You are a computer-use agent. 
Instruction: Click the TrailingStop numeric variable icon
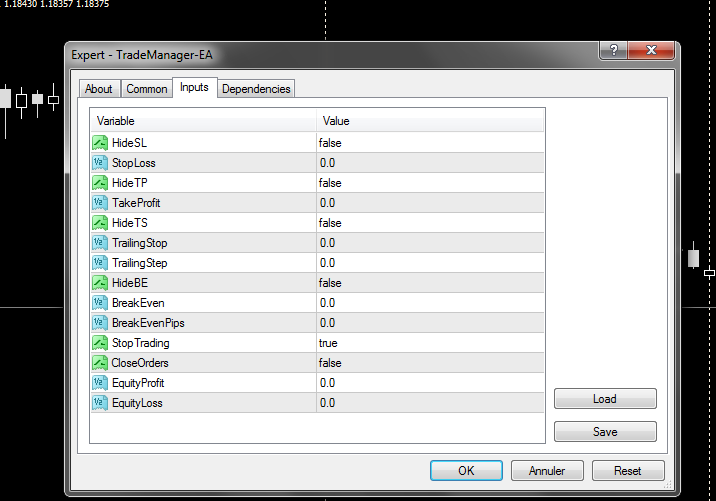point(100,243)
